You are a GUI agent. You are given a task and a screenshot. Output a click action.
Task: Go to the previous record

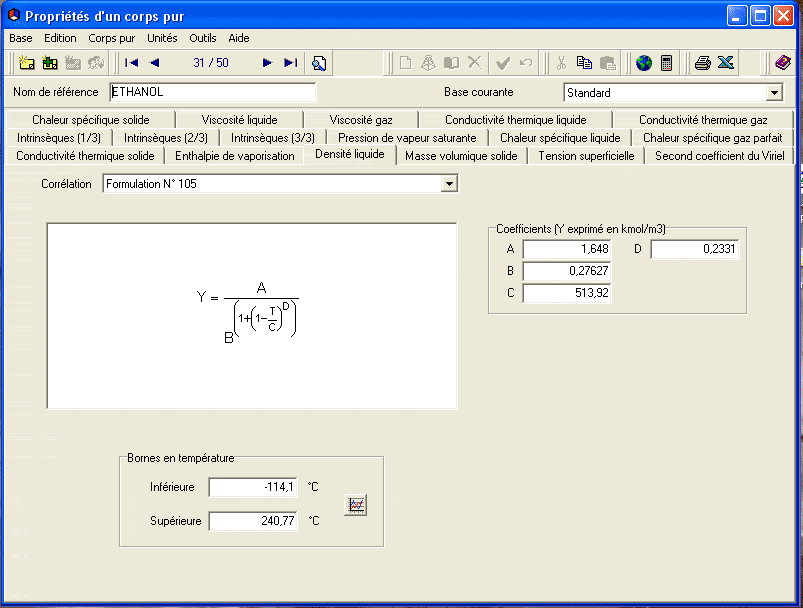[154, 63]
